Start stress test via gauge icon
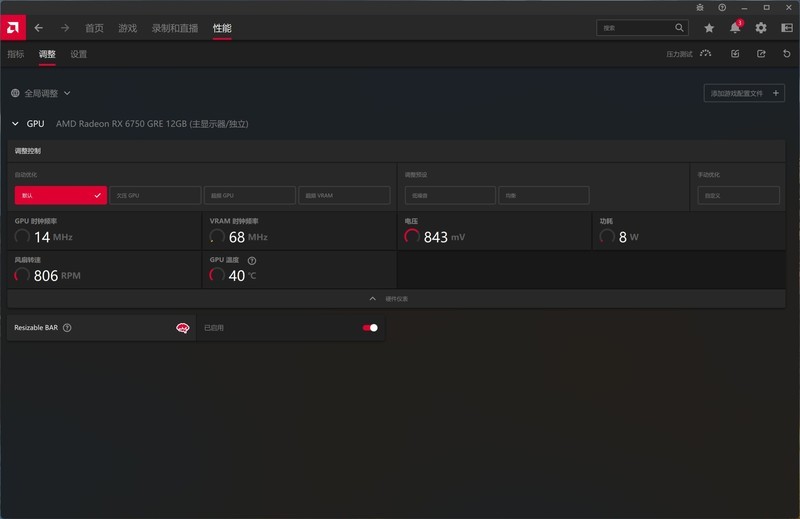The height and width of the screenshot is (519, 800). (x=706, y=54)
